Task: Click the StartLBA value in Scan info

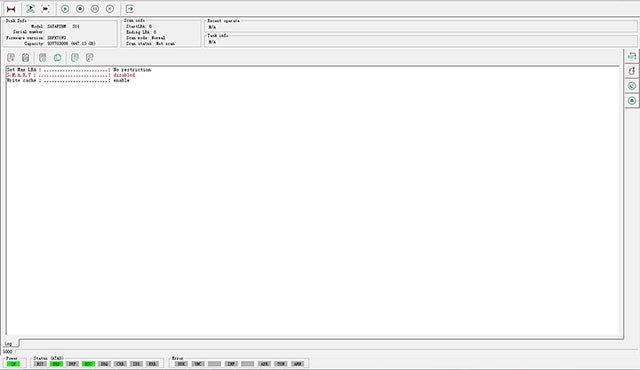Action: pos(150,26)
